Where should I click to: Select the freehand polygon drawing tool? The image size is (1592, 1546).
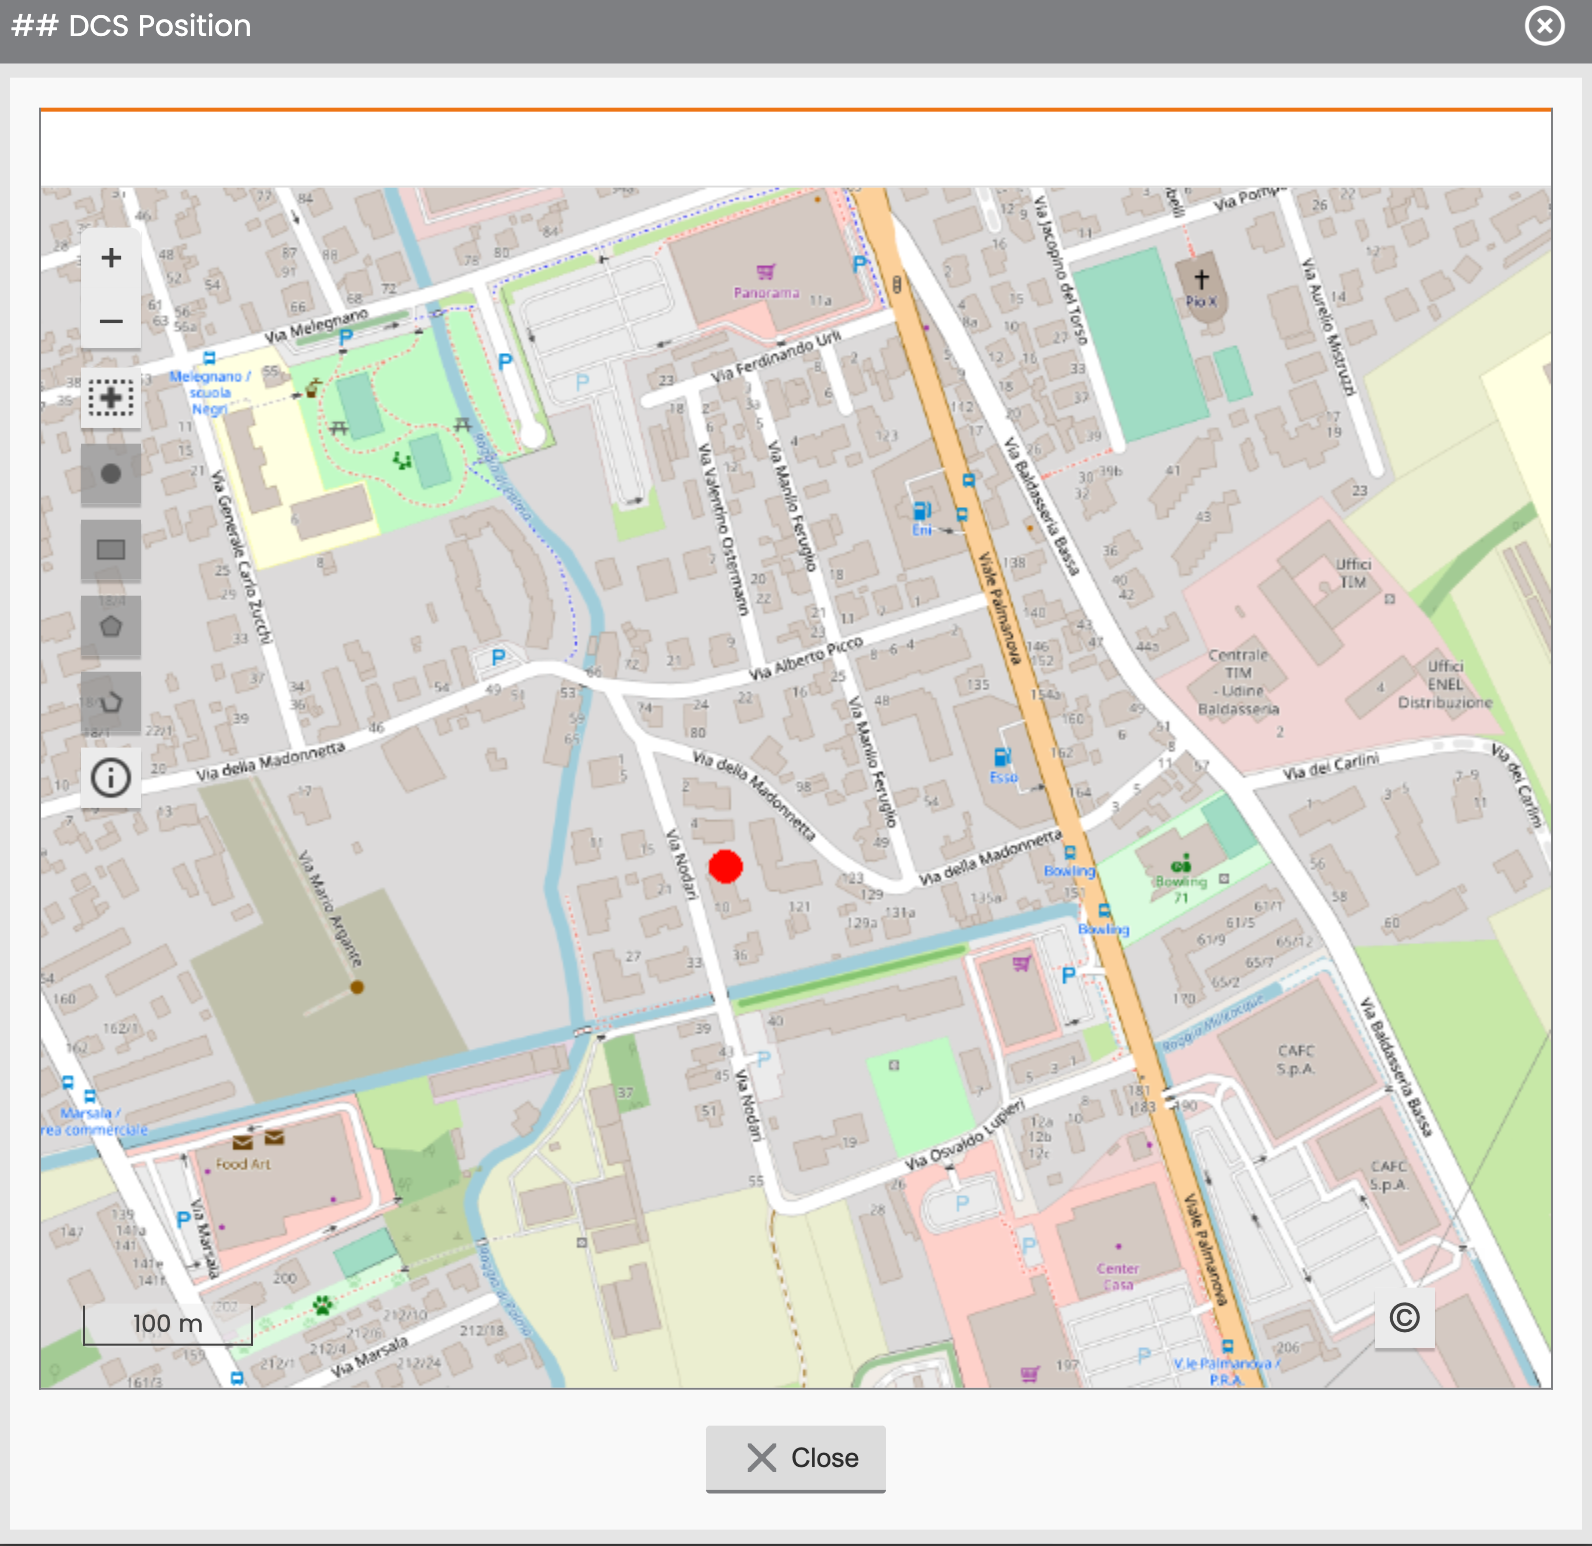[x=111, y=702]
